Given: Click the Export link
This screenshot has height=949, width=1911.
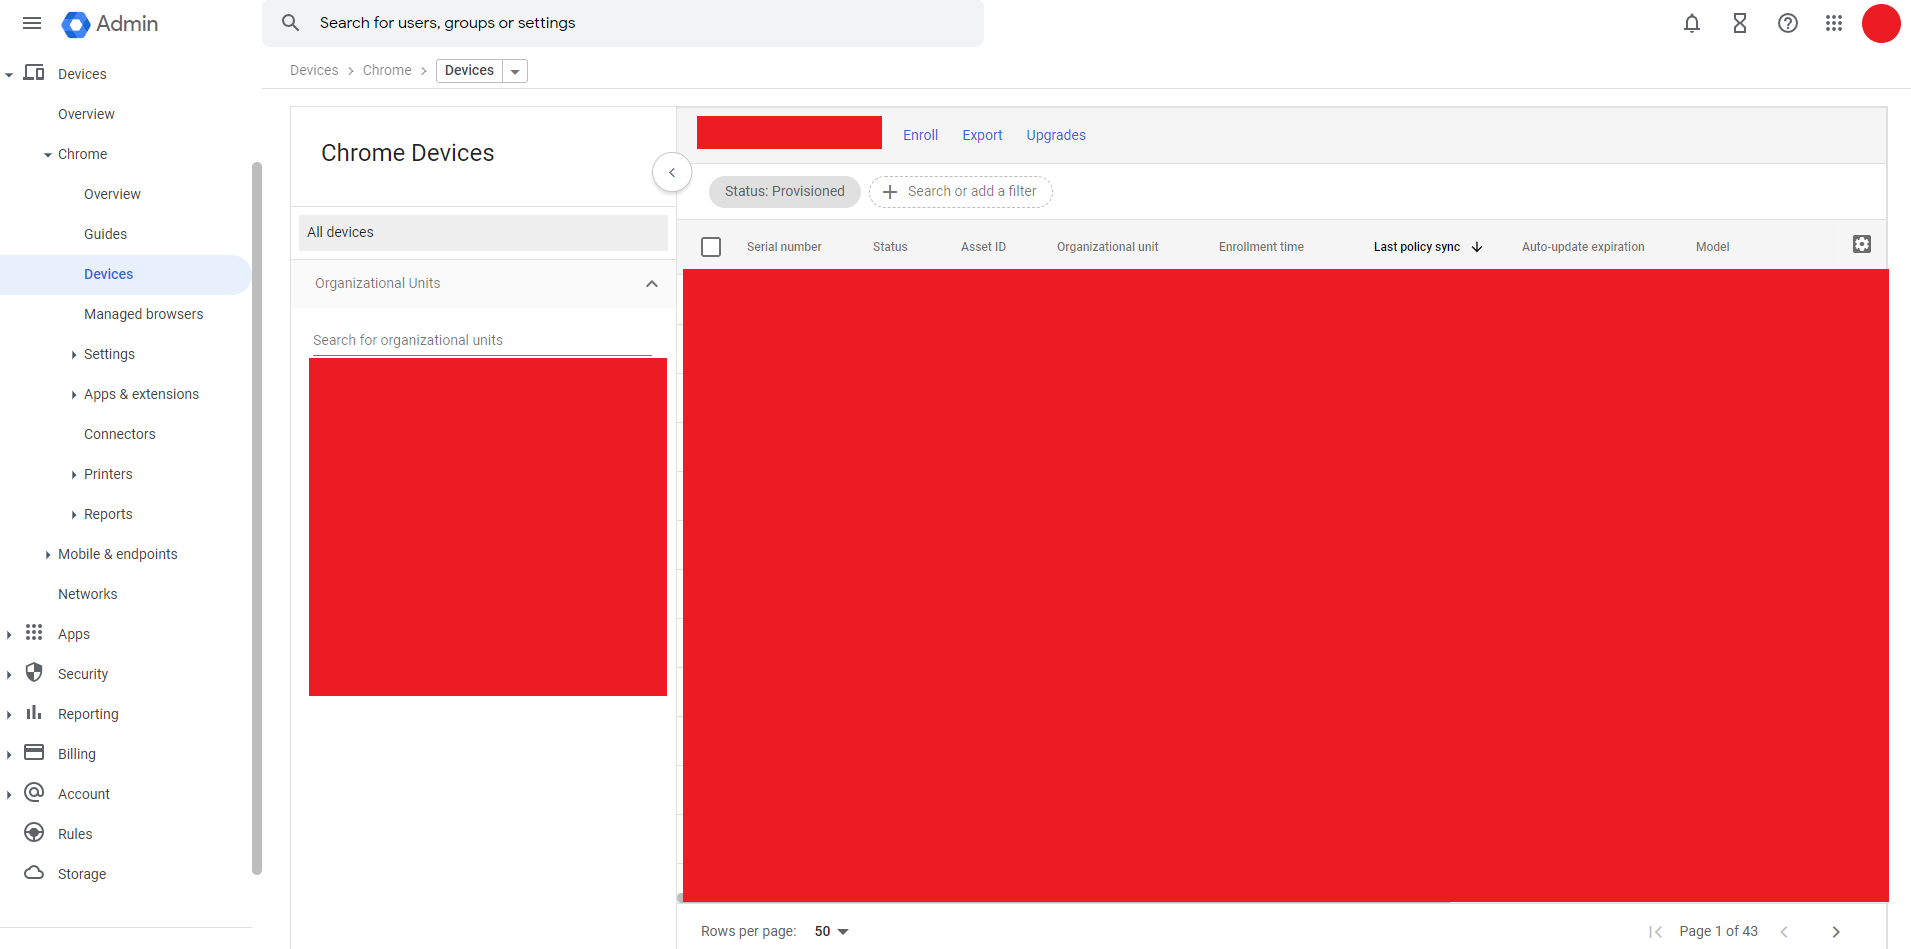Looking at the screenshot, I should (981, 135).
